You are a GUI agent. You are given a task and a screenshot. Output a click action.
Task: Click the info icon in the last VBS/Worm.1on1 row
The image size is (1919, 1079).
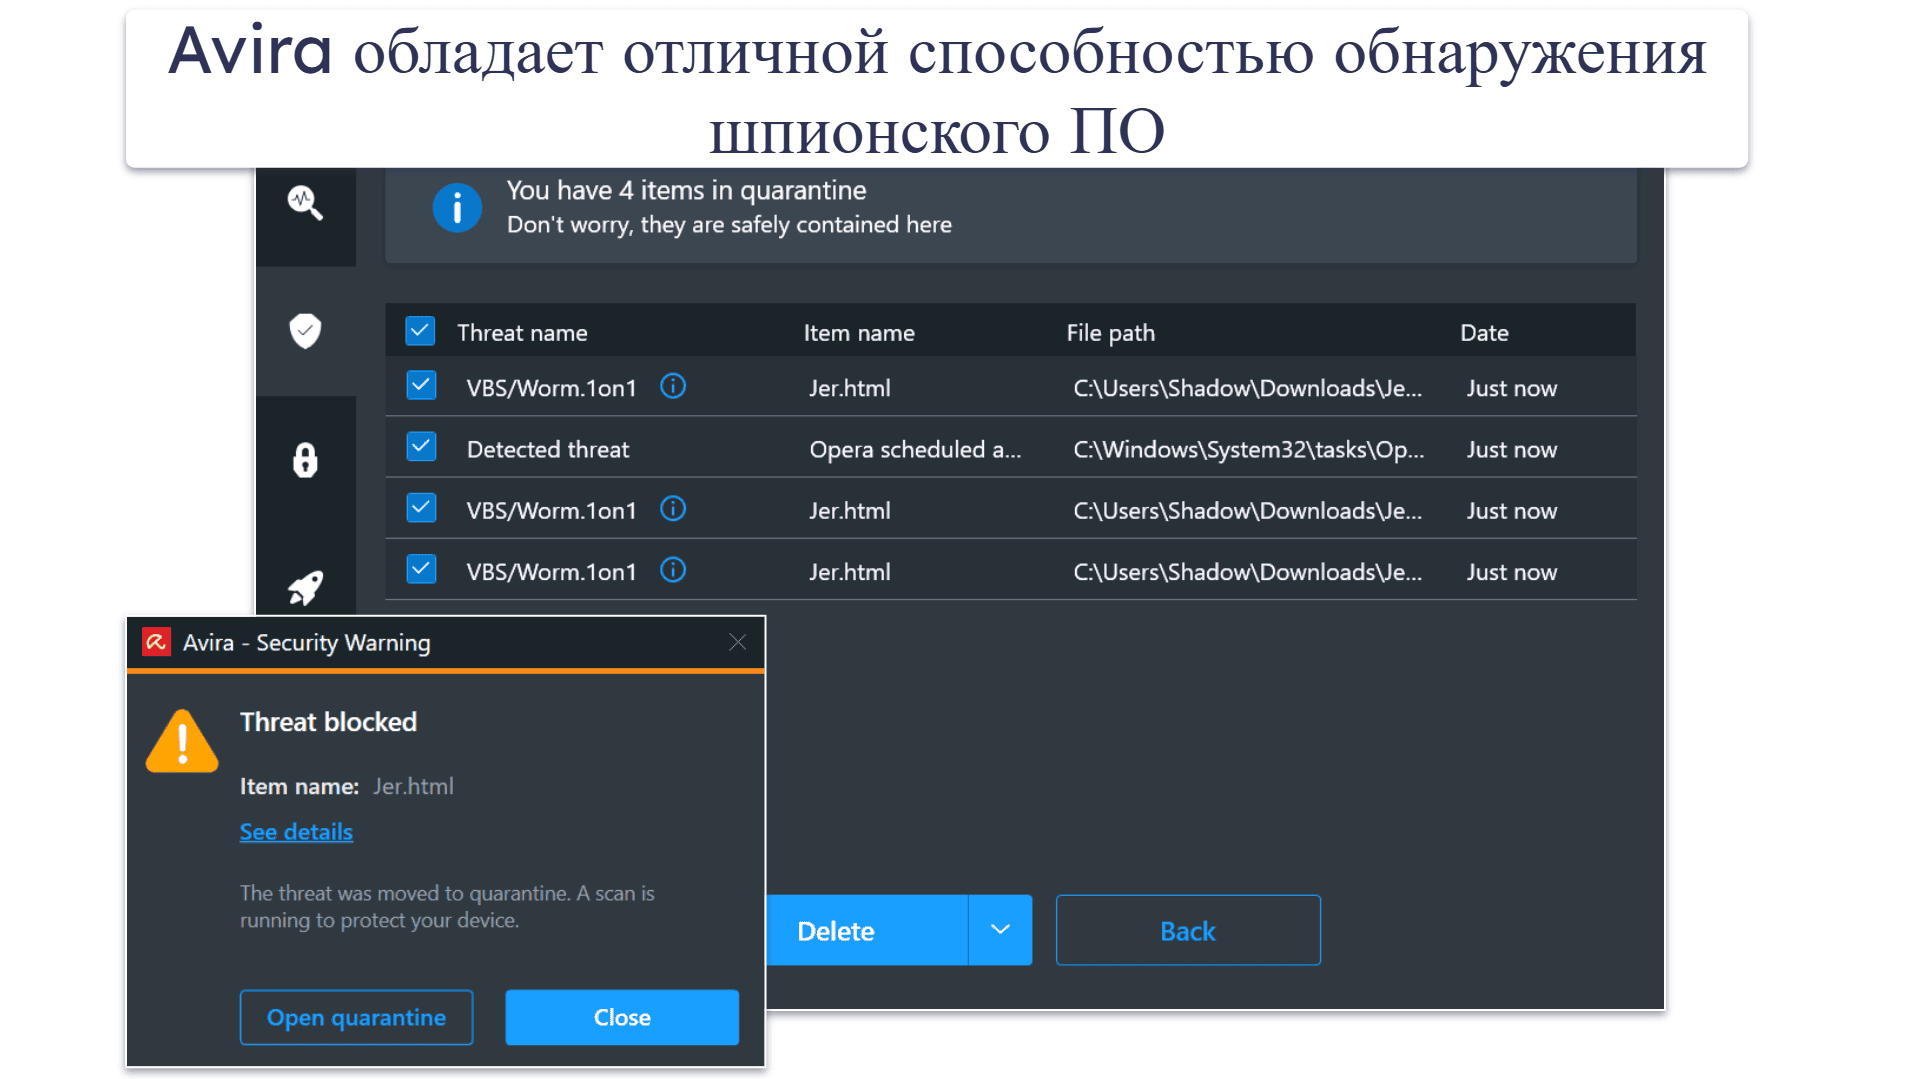tap(673, 570)
